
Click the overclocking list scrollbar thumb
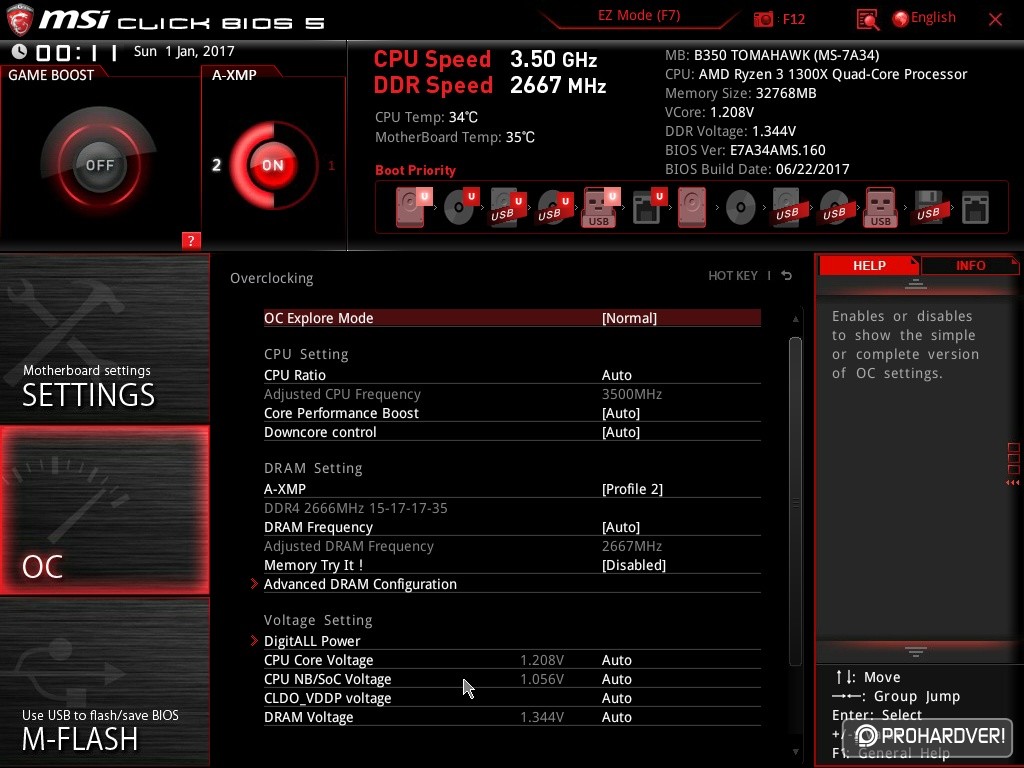coord(795,501)
